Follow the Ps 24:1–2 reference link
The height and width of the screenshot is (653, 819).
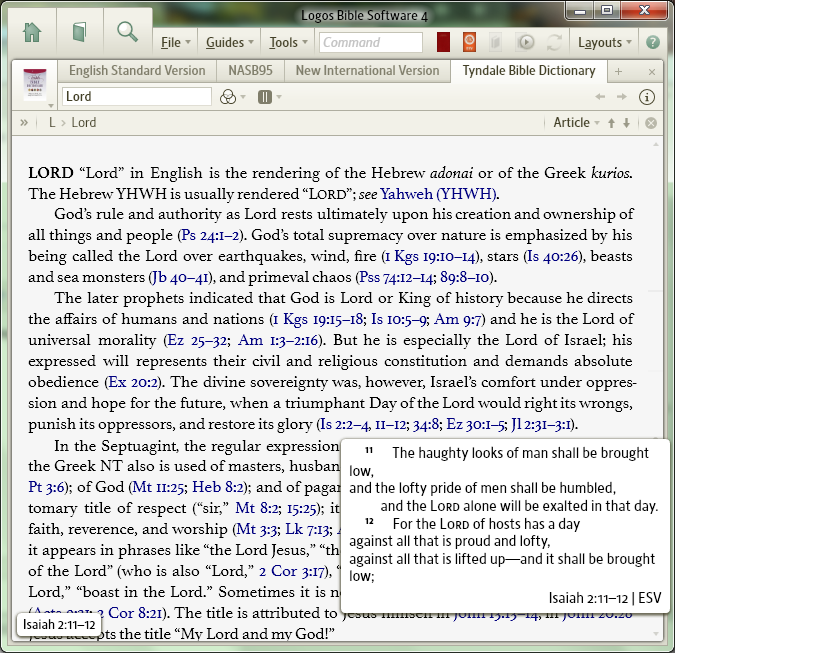[210, 236]
